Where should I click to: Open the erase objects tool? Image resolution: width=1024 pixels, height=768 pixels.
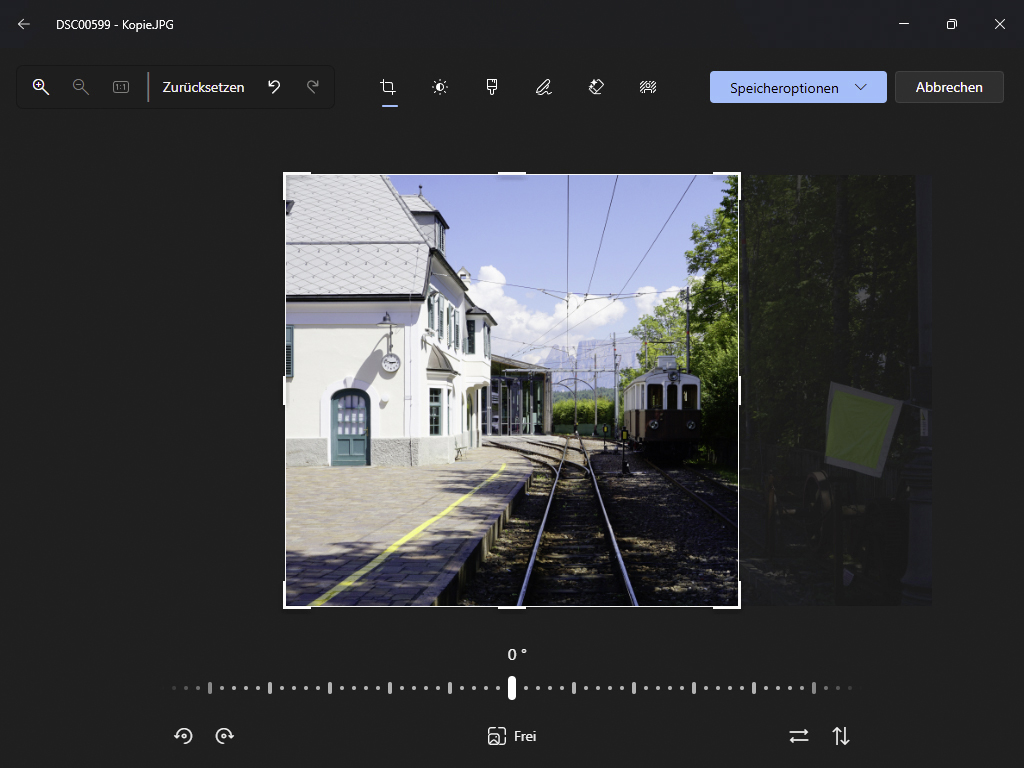[596, 87]
